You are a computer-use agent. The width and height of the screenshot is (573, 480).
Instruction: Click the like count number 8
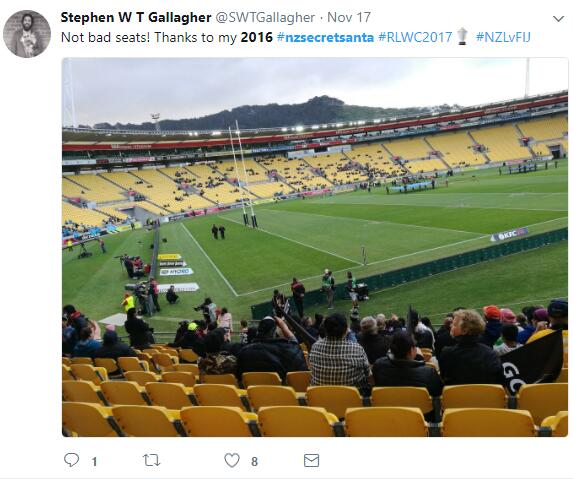[x=254, y=462]
